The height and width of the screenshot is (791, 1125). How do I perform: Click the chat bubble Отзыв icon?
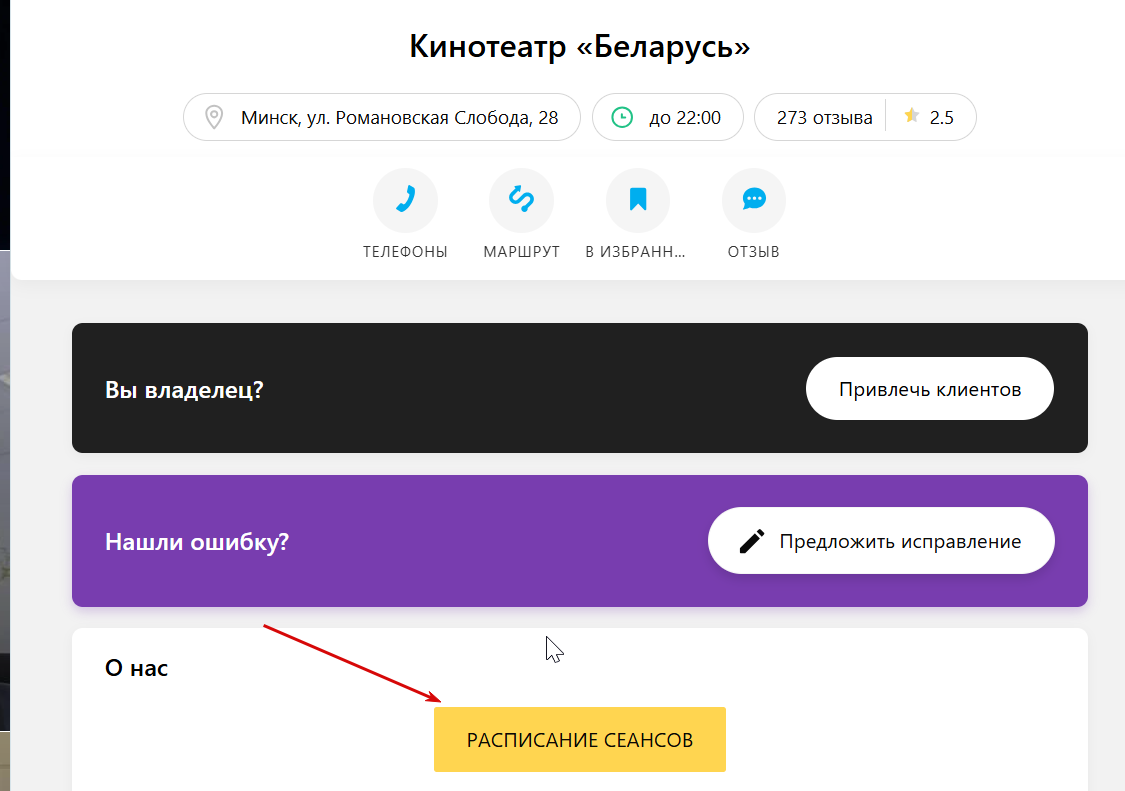pos(754,200)
